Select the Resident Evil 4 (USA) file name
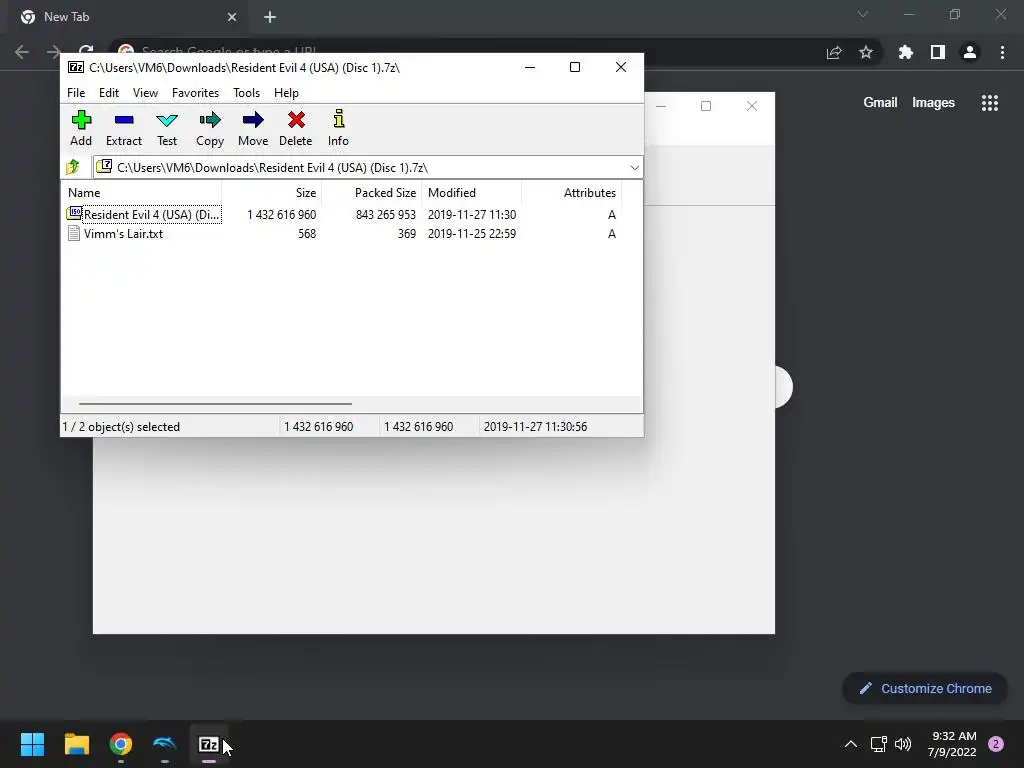The width and height of the screenshot is (1024, 768). point(152,215)
